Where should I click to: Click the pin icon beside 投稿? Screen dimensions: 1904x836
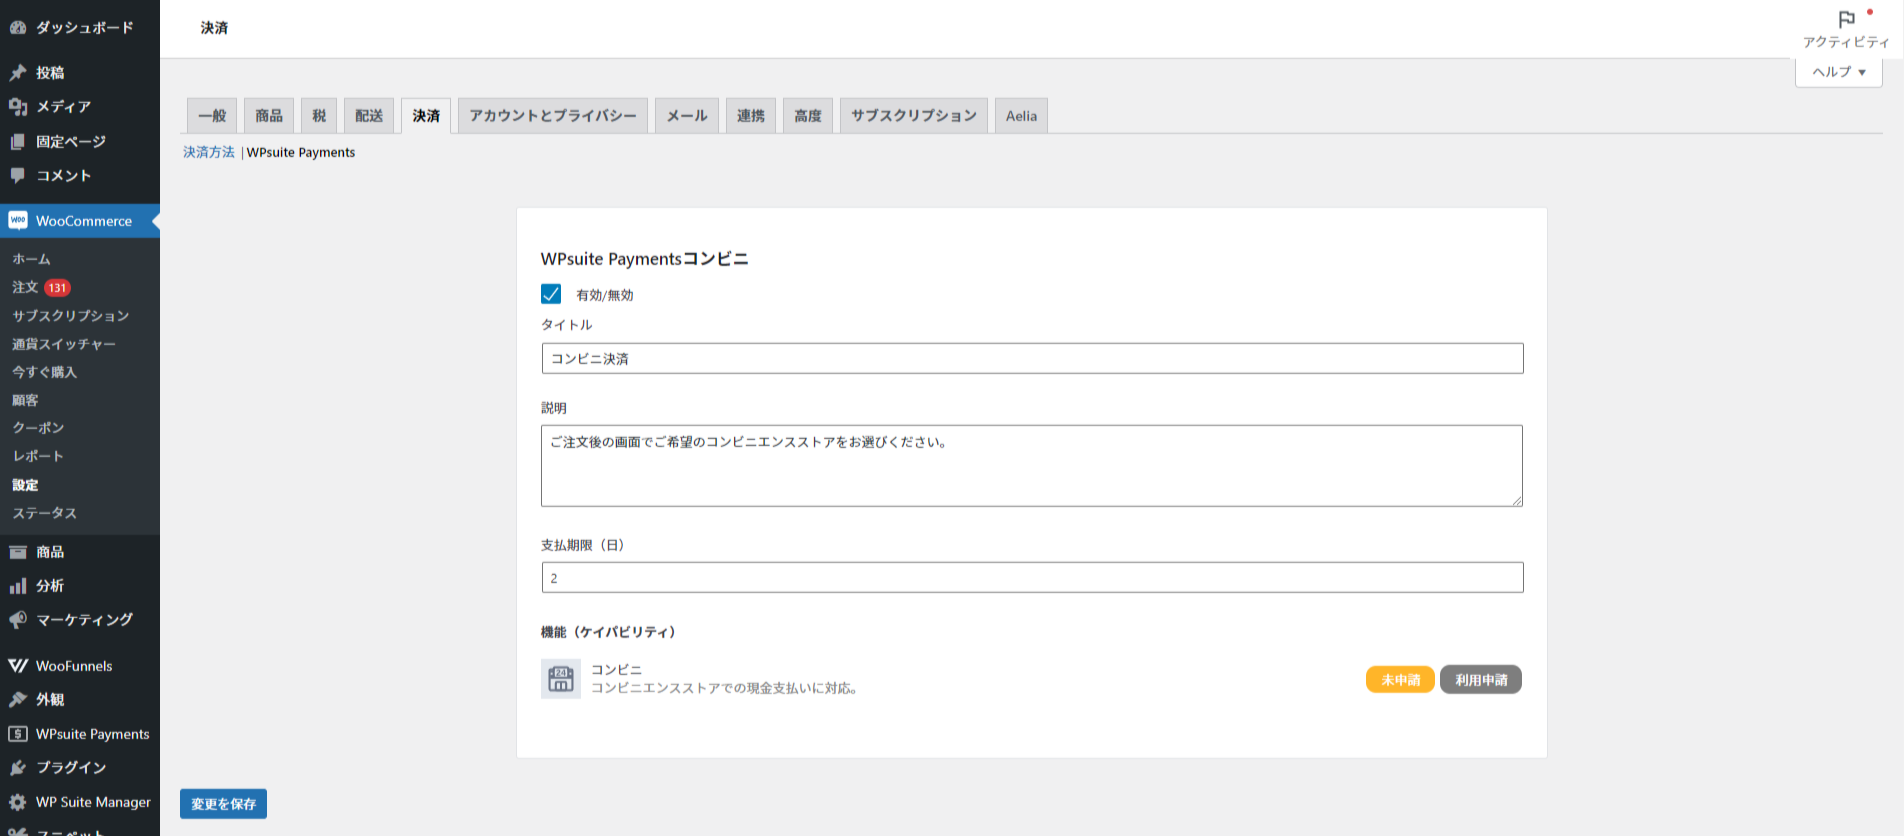coord(18,72)
